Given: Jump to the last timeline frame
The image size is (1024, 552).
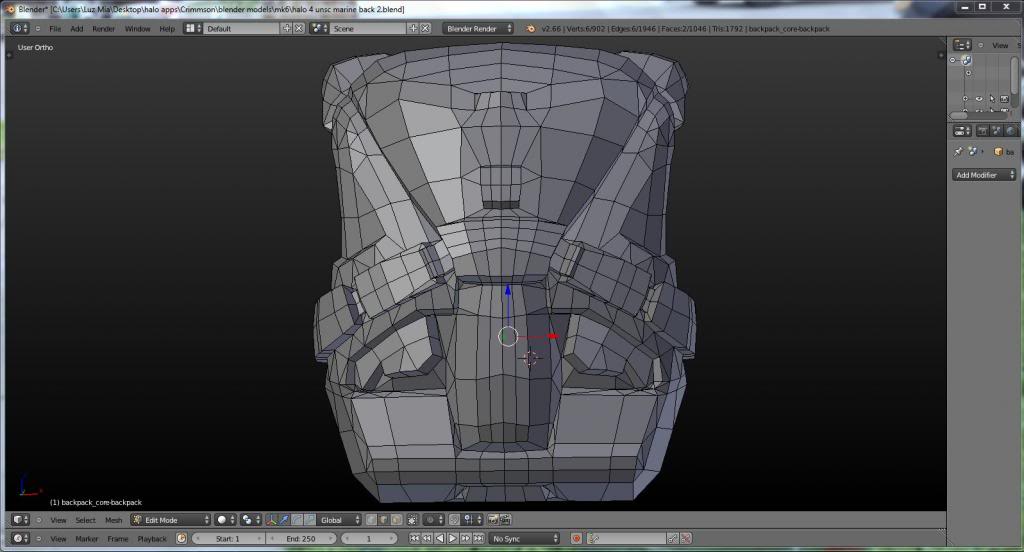Looking at the screenshot, I should [478, 539].
